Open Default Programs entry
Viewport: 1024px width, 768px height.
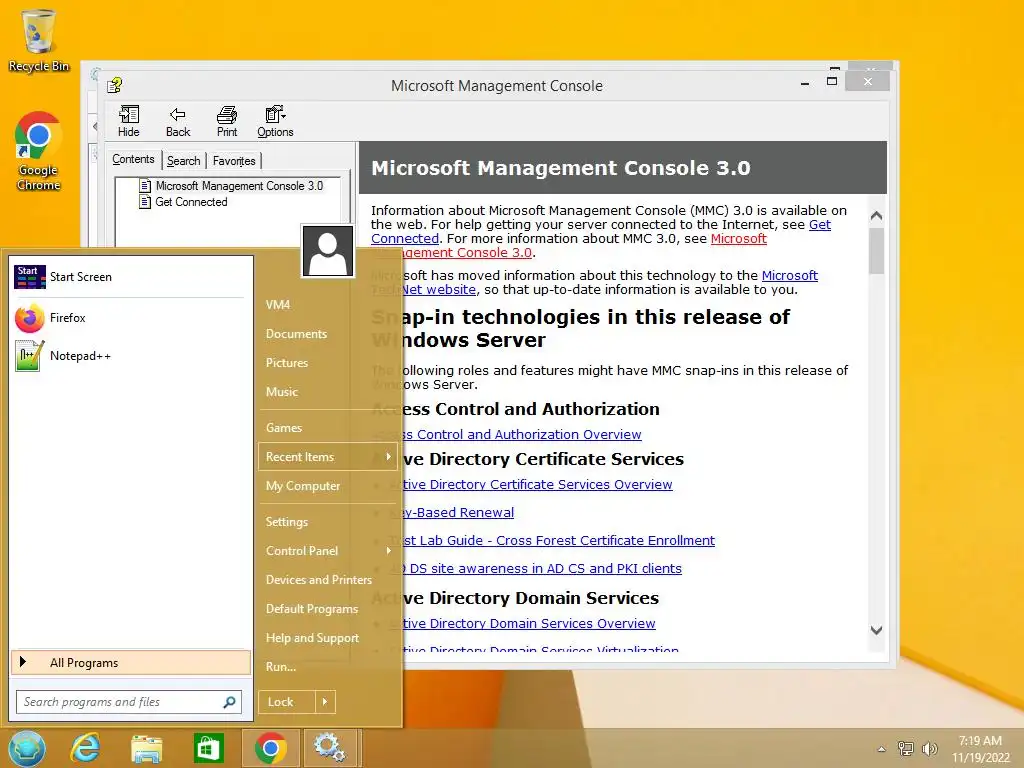coord(312,609)
